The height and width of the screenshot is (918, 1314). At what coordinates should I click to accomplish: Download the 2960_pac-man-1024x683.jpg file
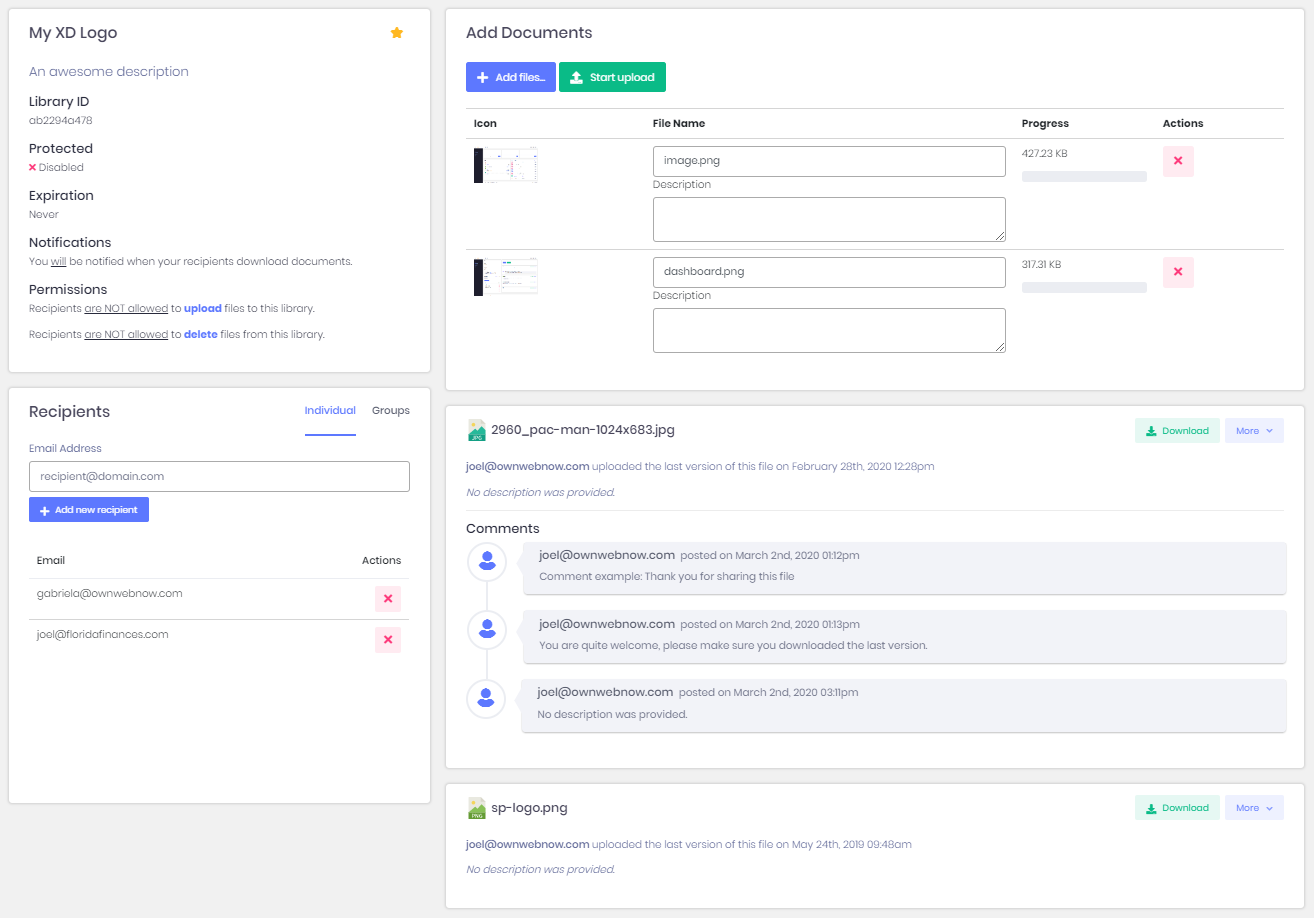coord(1177,431)
